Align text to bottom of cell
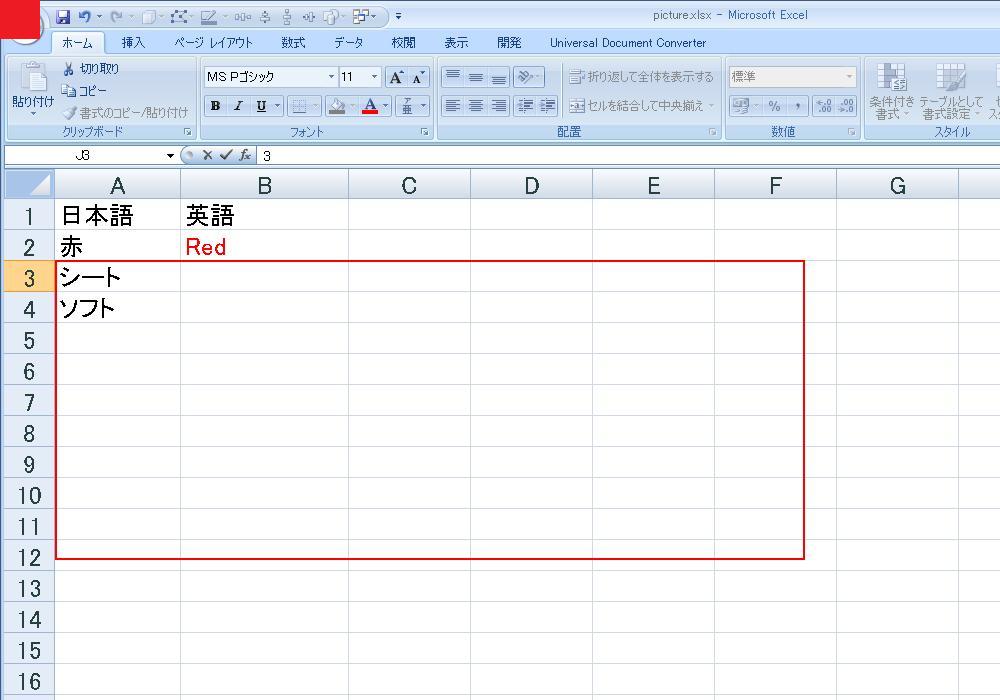Screen dimensions: 1000x700 tap(499, 77)
